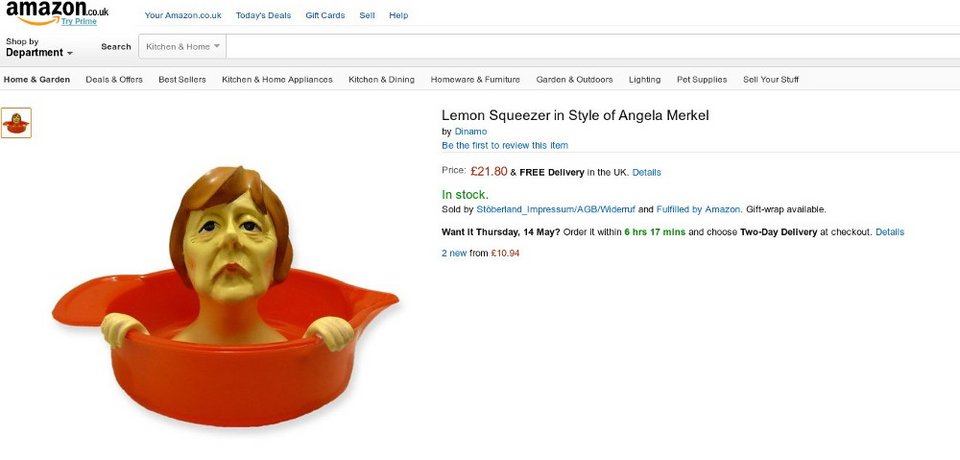The width and height of the screenshot is (960, 460).
Task: Expand the Kitchen & Home search category
Action: click(184, 46)
